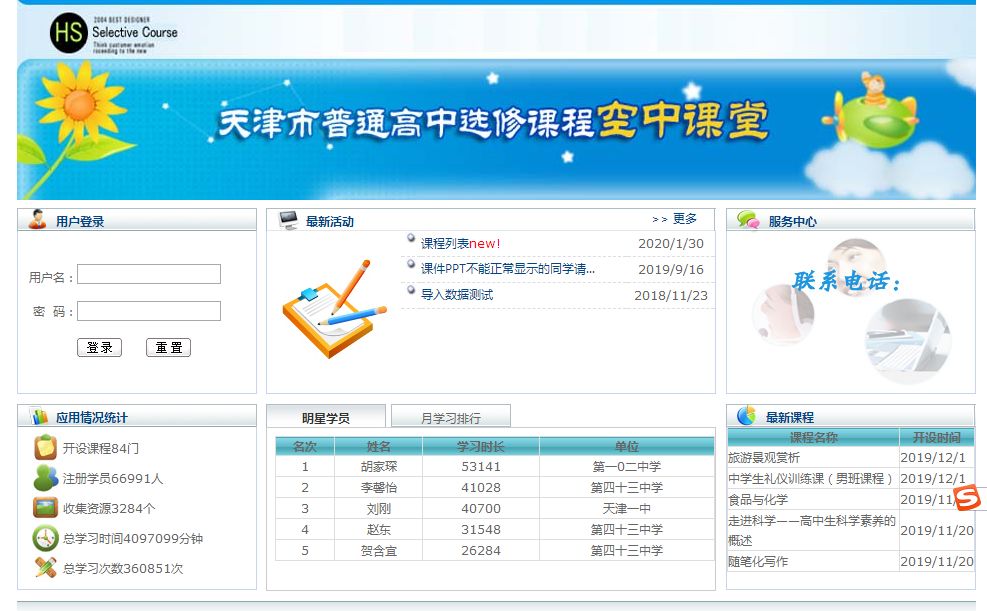Viewport: 987px width, 611px height.
Task: Open the 随笔化写作 course
Action: [758, 561]
